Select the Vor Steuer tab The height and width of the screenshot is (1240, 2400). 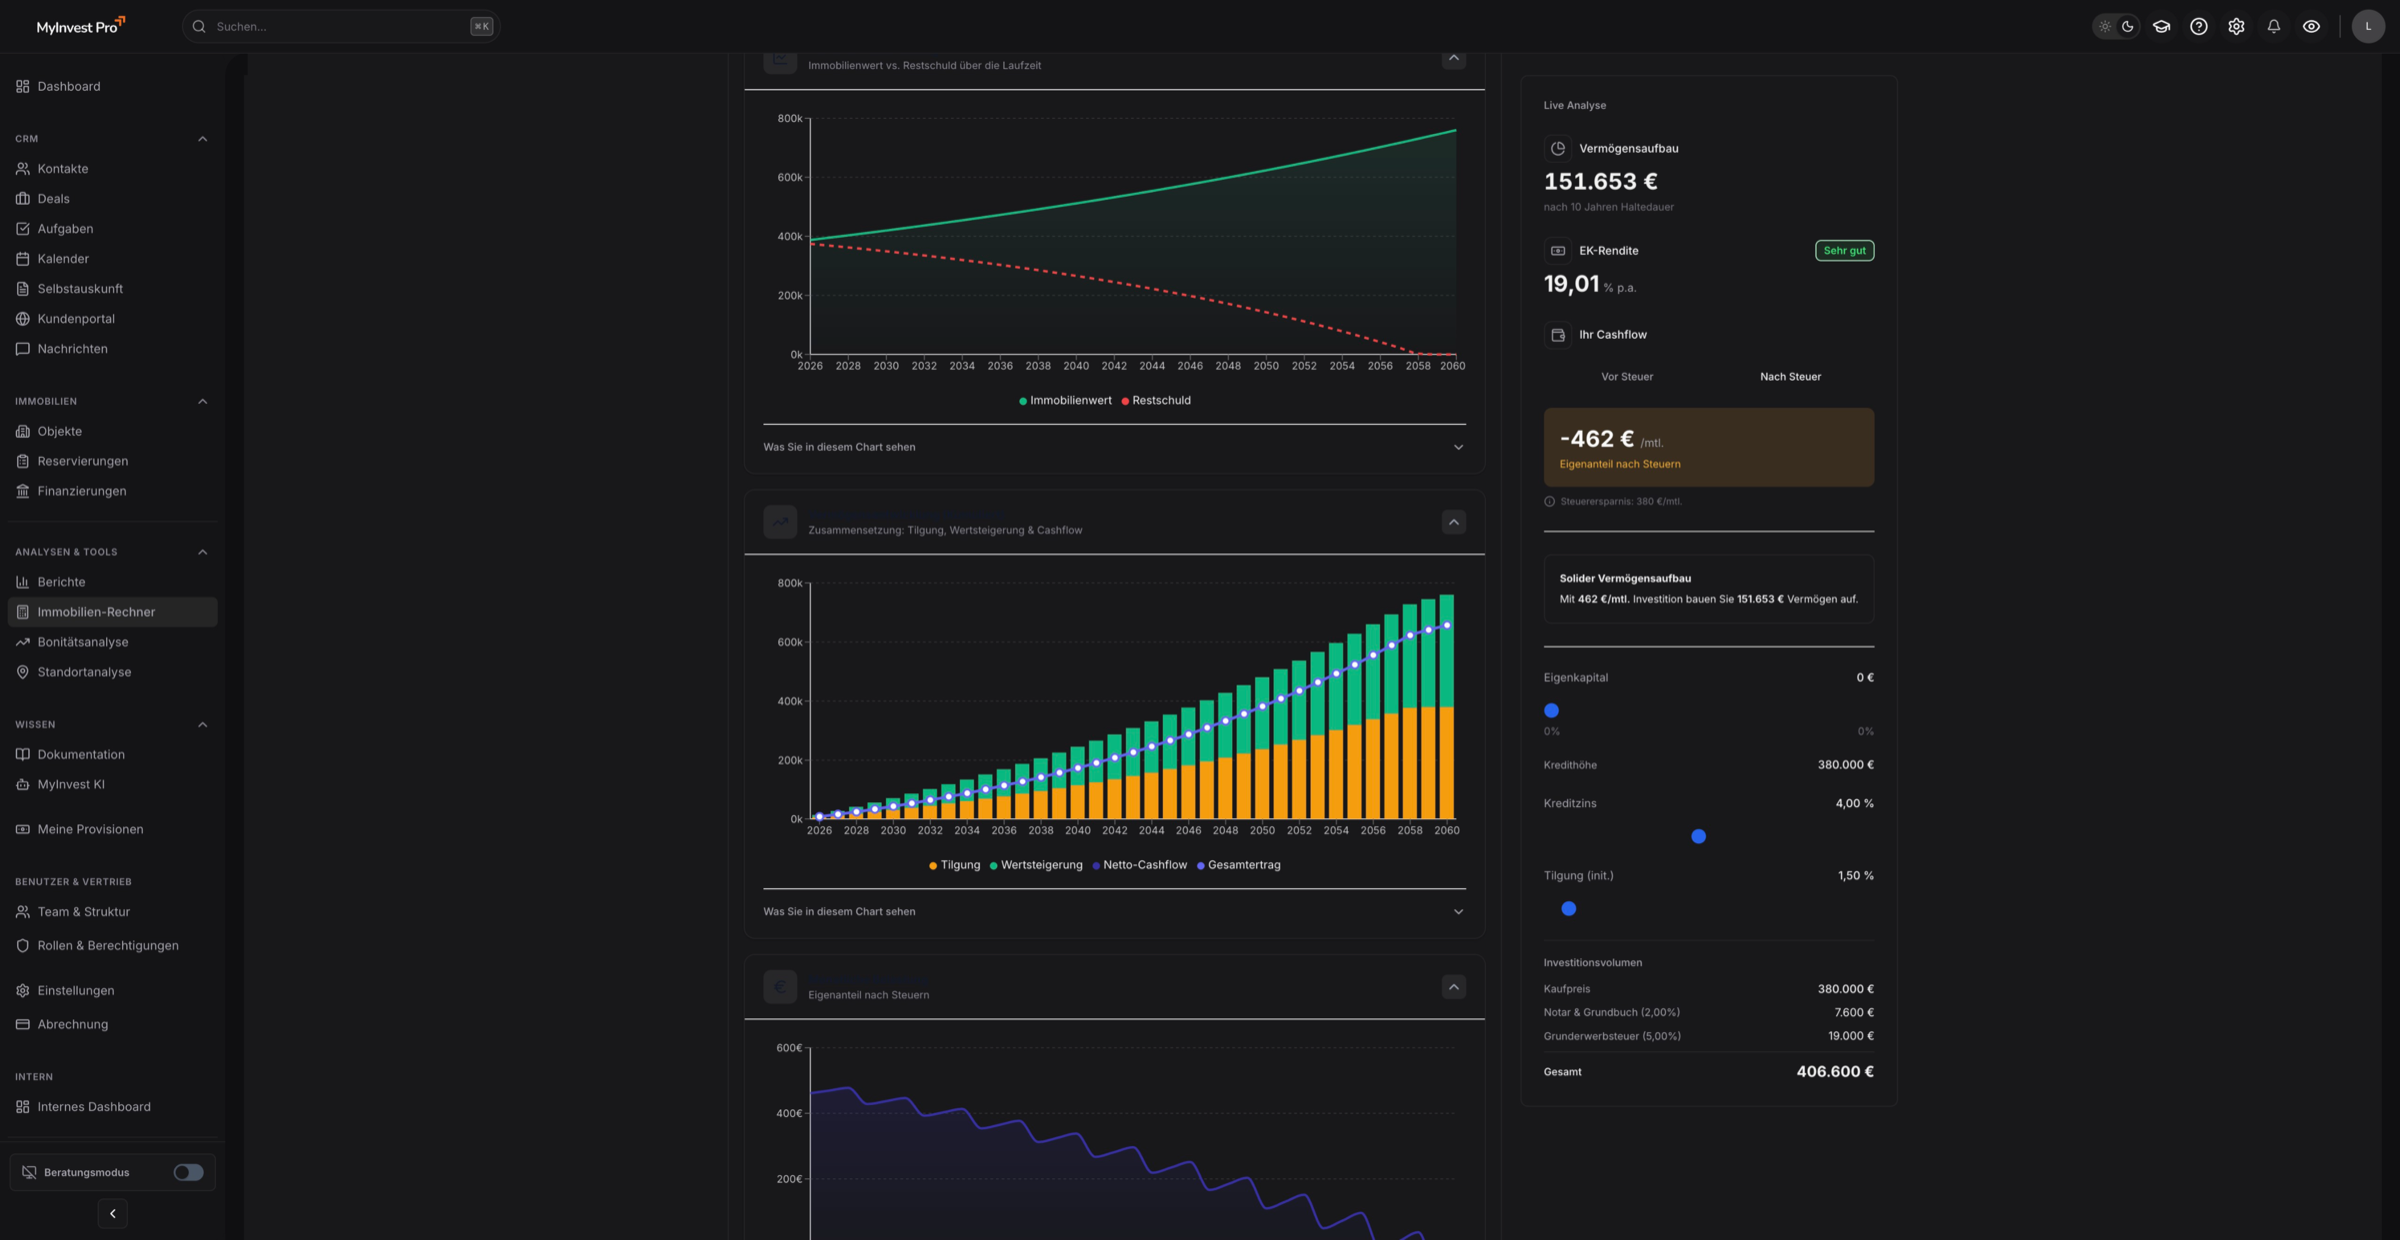[x=1626, y=377]
